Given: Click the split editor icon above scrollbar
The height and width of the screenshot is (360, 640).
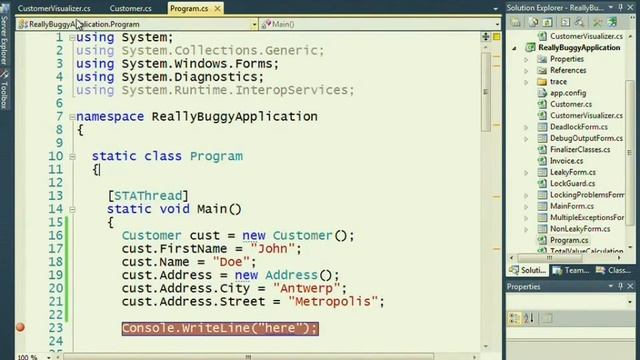Looking at the screenshot, I should click(486, 37).
